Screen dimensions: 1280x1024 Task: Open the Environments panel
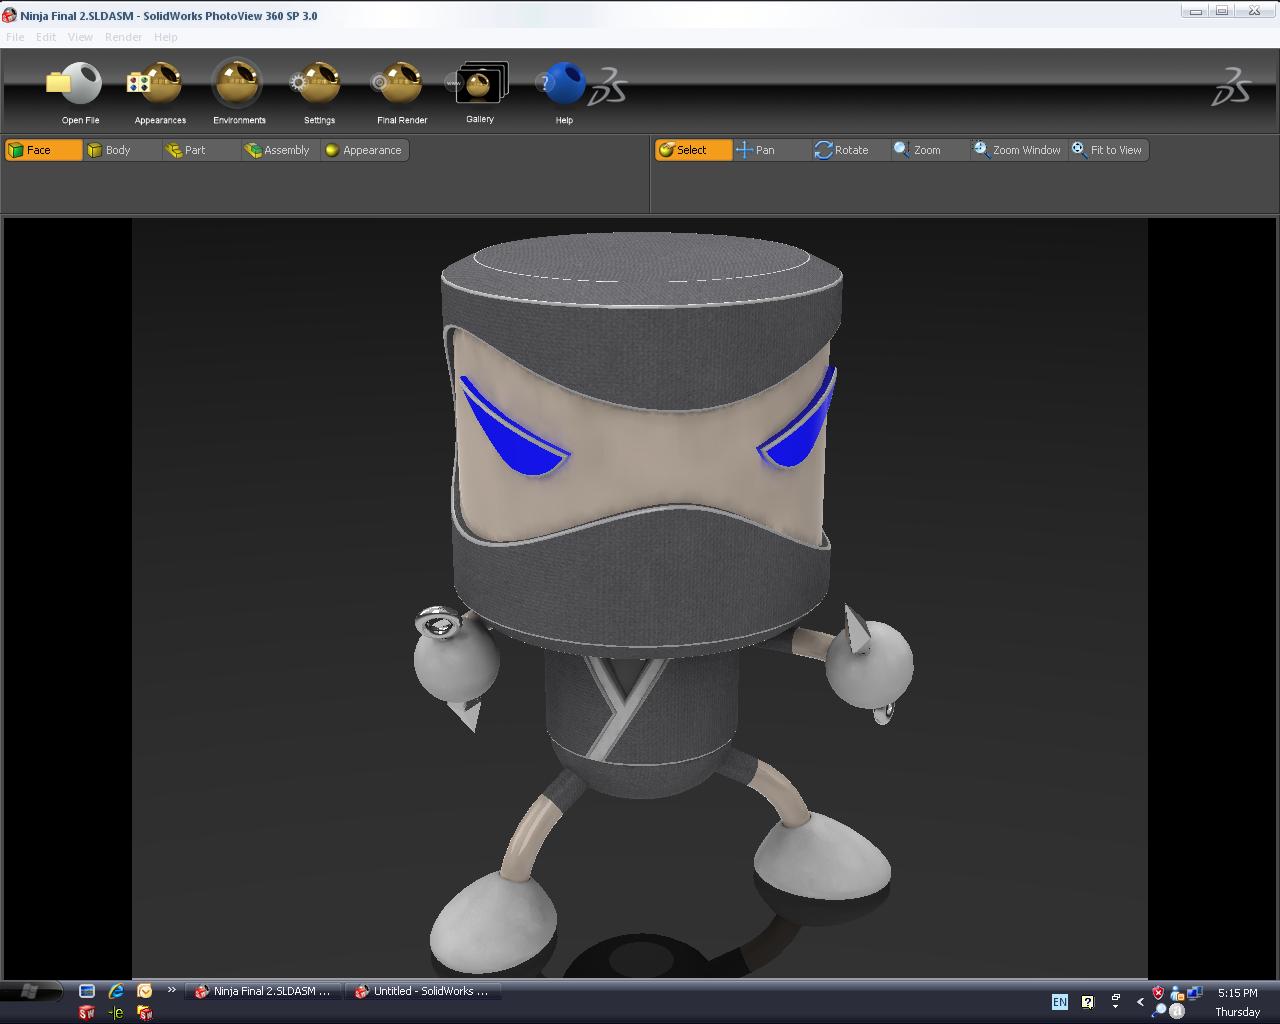click(239, 92)
